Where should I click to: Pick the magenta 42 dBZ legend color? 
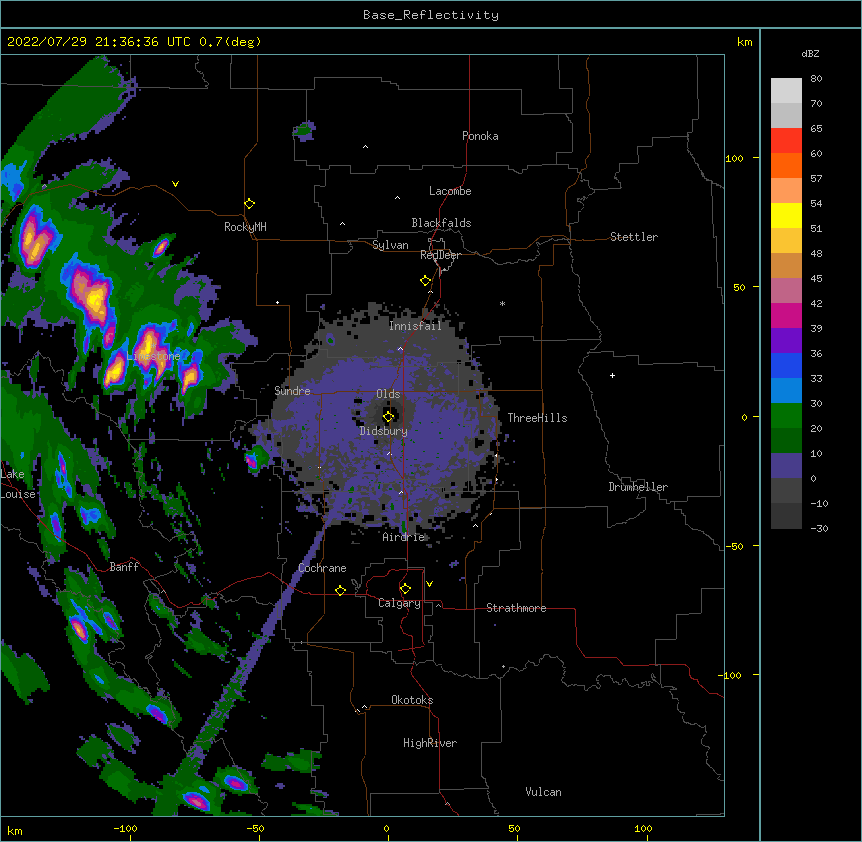pyautogui.click(x=786, y=315)
